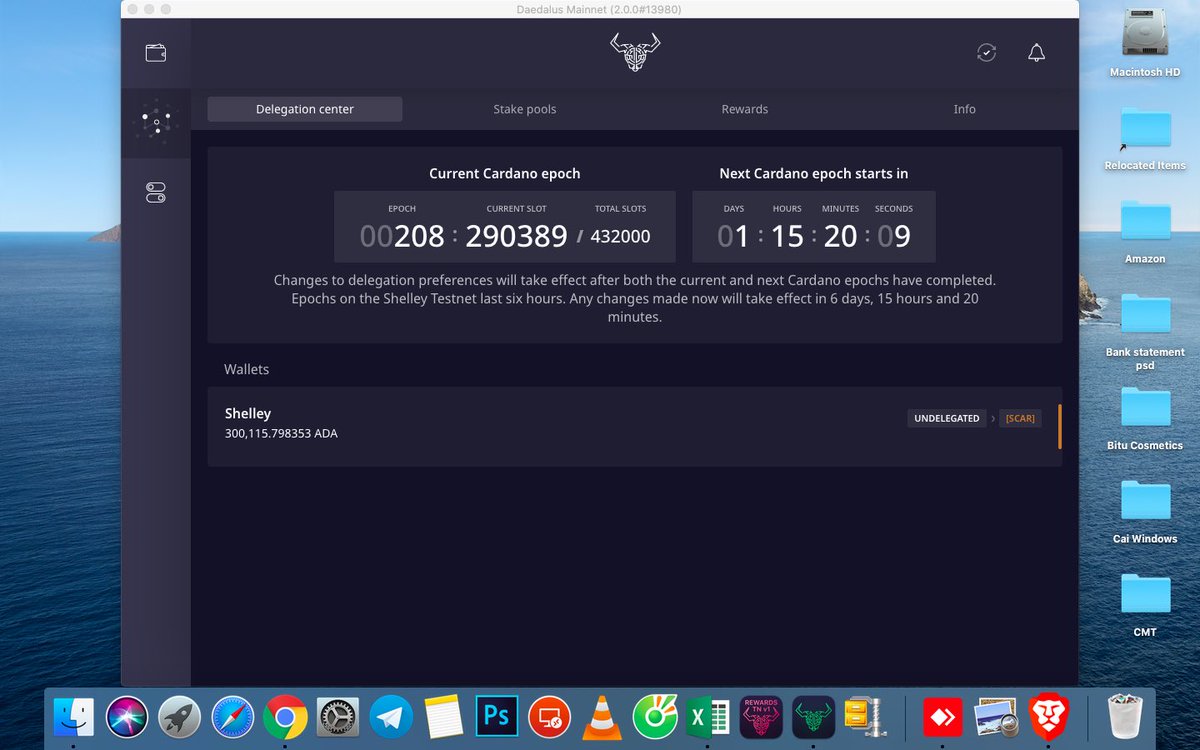
Task: Open Launchpad rocket icon in dock
Action: click(x=180, y=717)
